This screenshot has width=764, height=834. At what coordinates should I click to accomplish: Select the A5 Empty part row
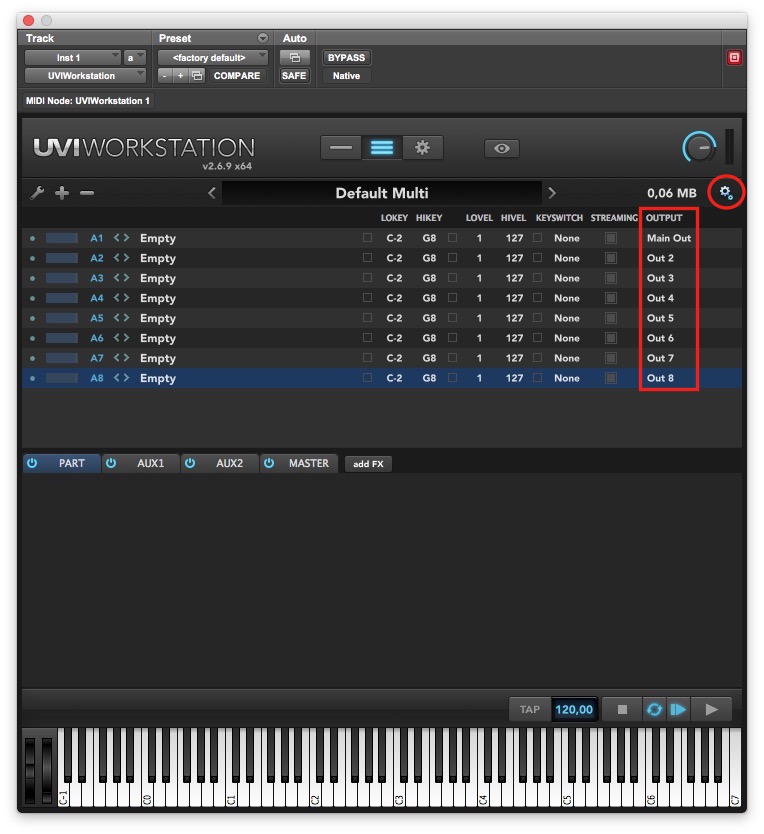coord(381,318)
